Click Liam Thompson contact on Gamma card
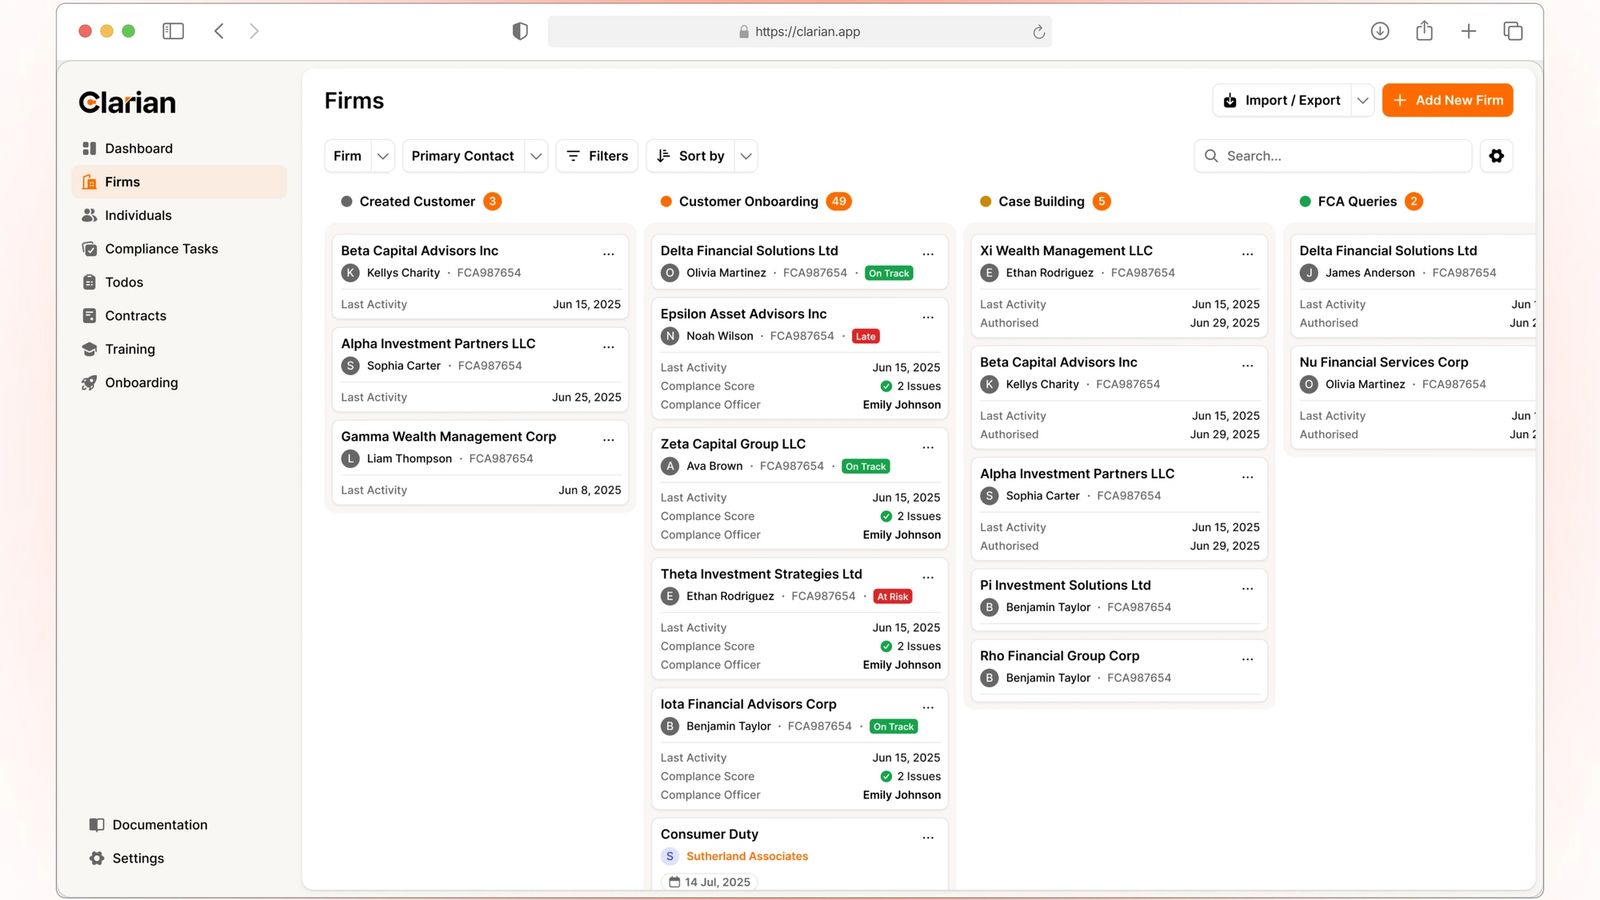 pyautogui.click(x=409, y=459)
